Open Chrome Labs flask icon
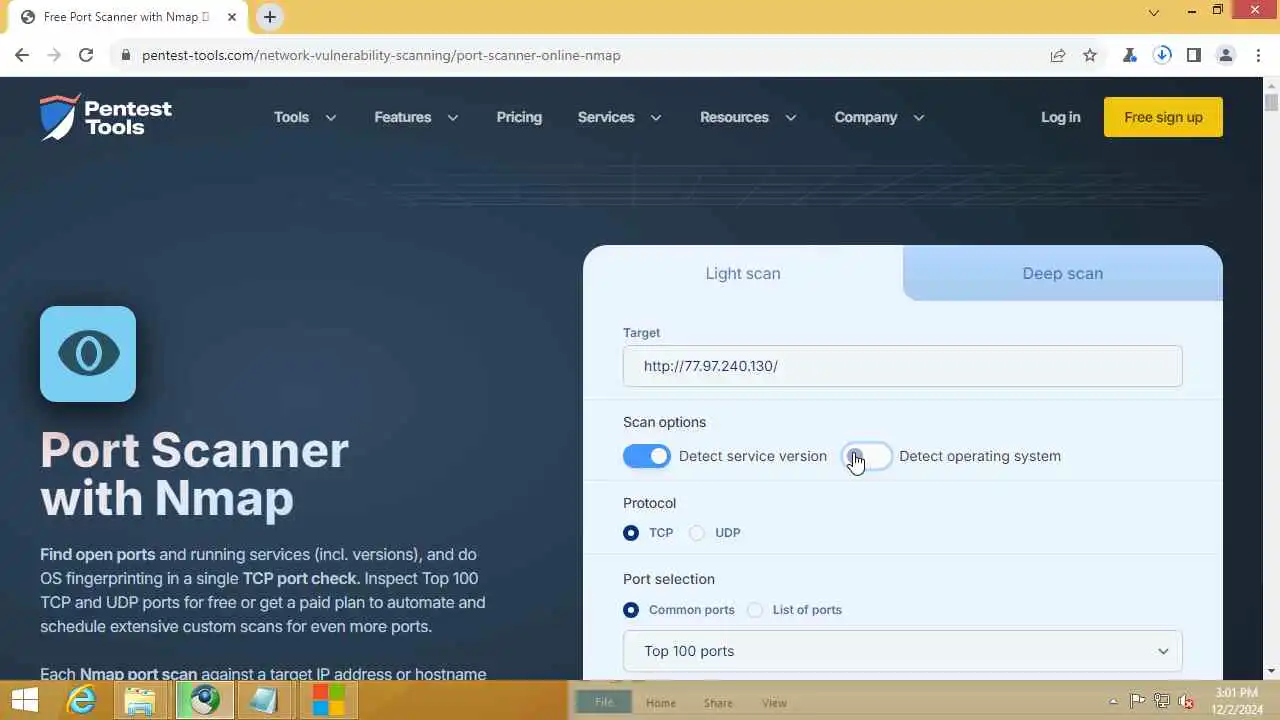The image size is (1280, 720). 1130,55
